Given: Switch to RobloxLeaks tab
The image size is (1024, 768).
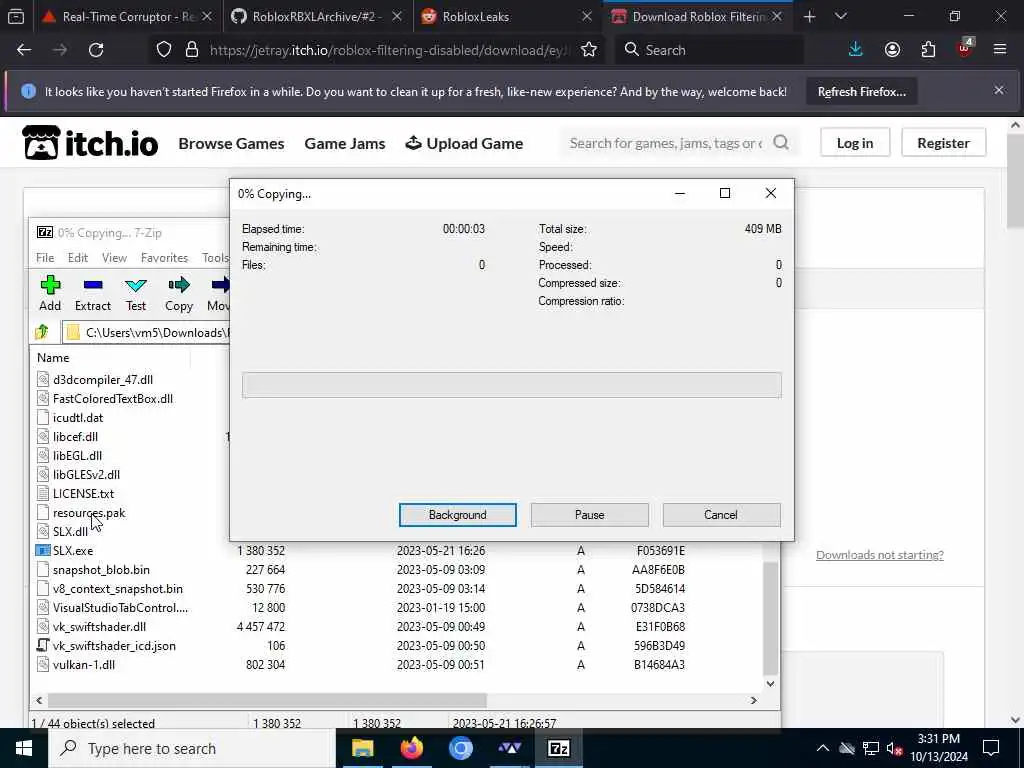Looking at the screenshot, I should coord(507,16).
